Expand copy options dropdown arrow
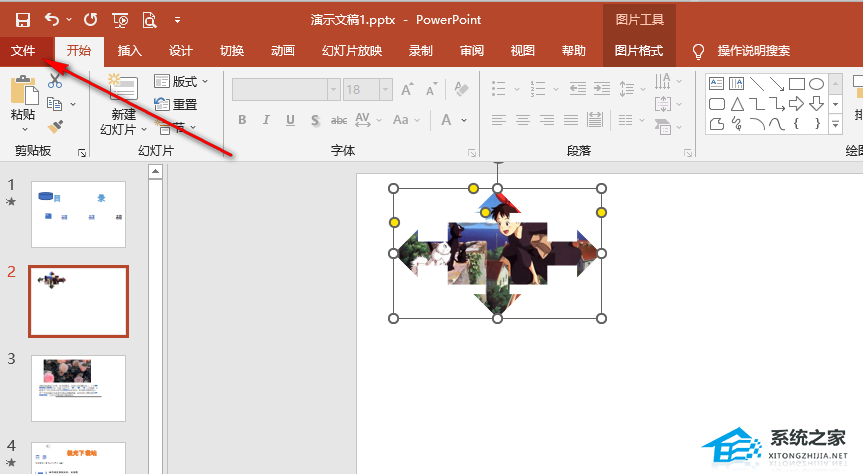This screenshot has height=474, width=863. (x=73, y=104)
